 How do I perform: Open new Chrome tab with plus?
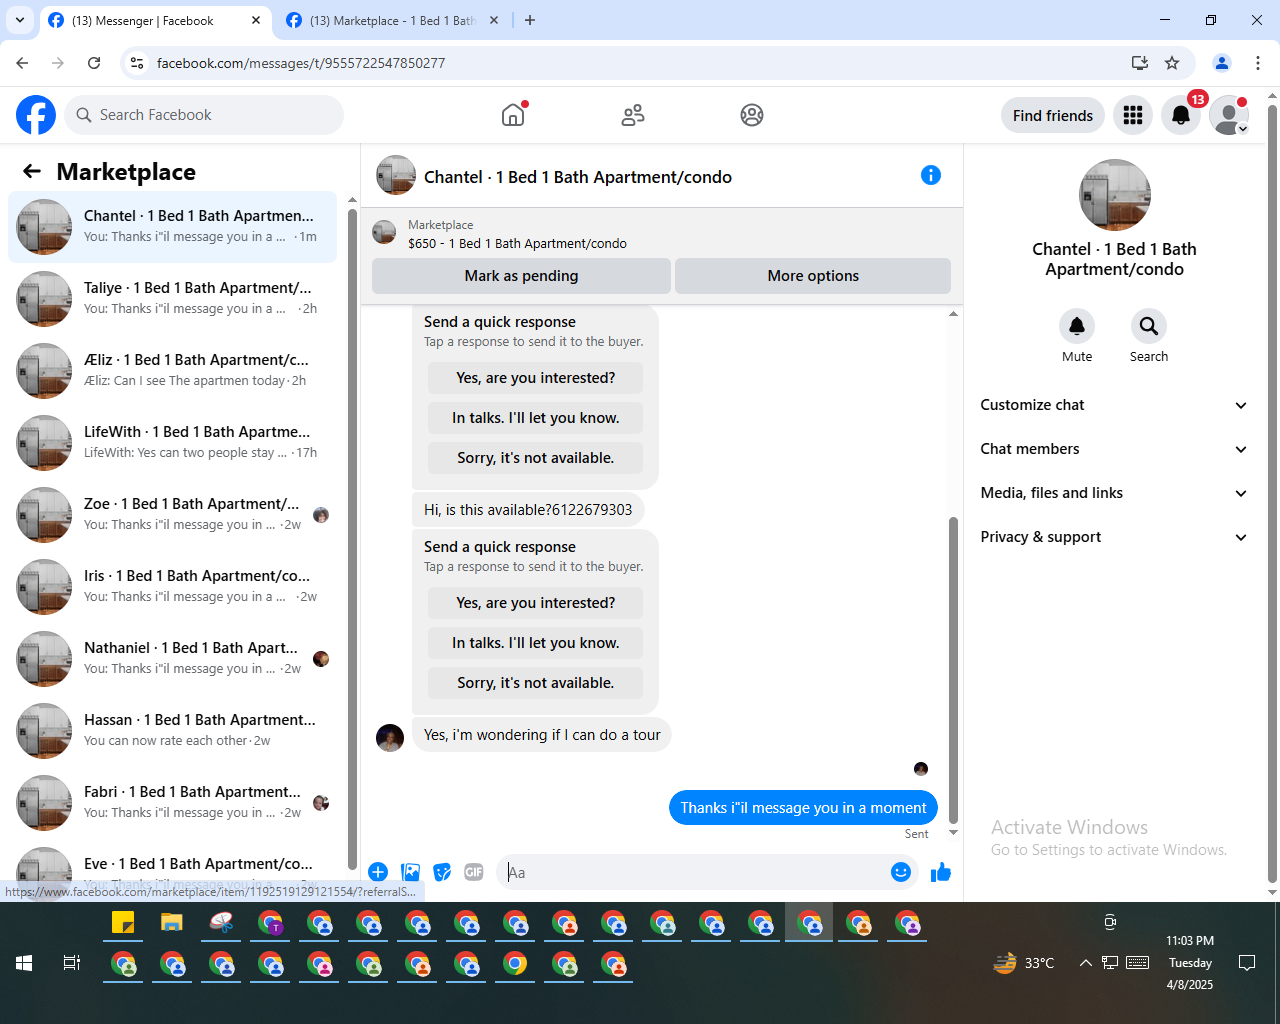pos(530,20)
